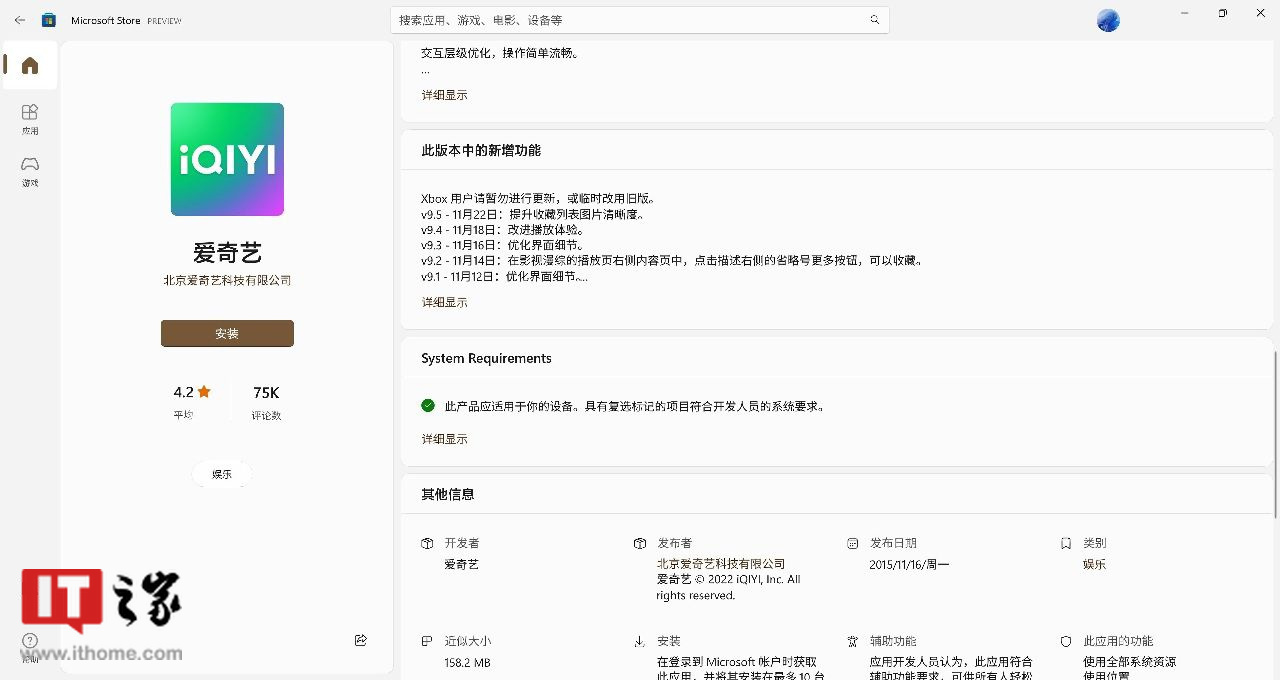Click the search magnifier icon
This screenshot has height=680, width=1280.
(874, 19)
